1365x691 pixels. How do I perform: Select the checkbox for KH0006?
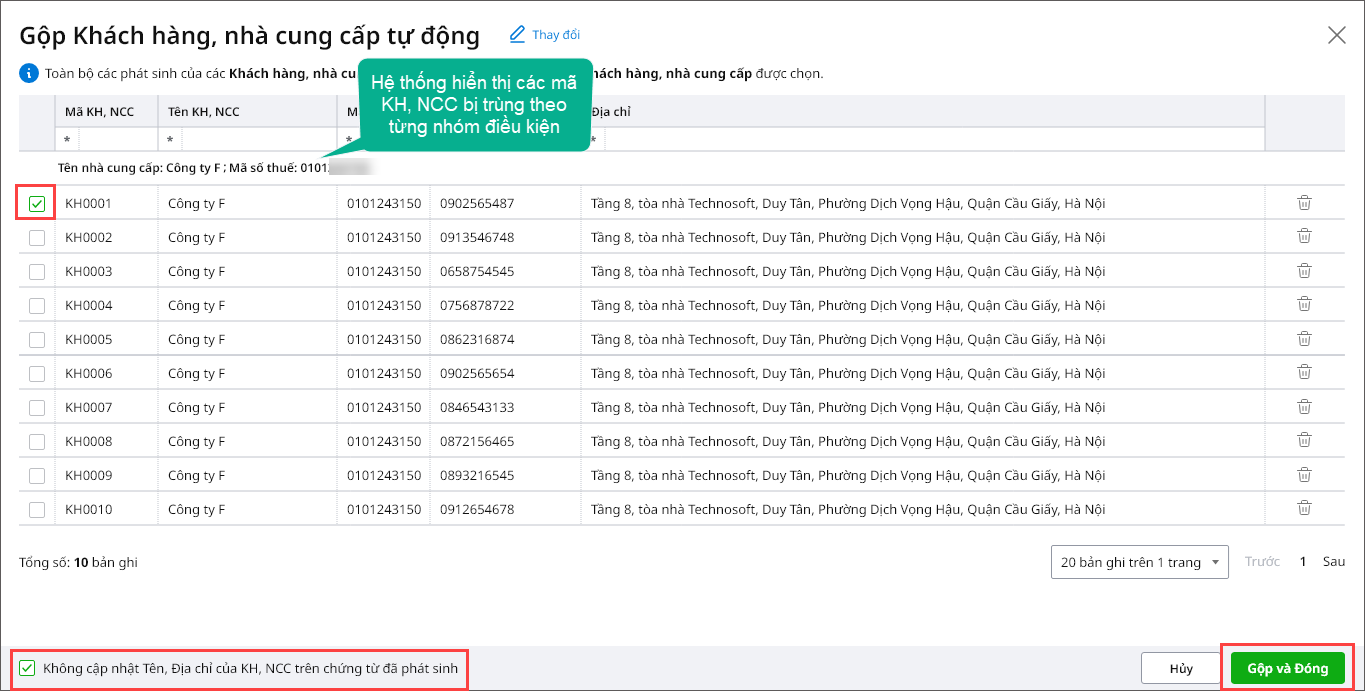click(37, 374)
